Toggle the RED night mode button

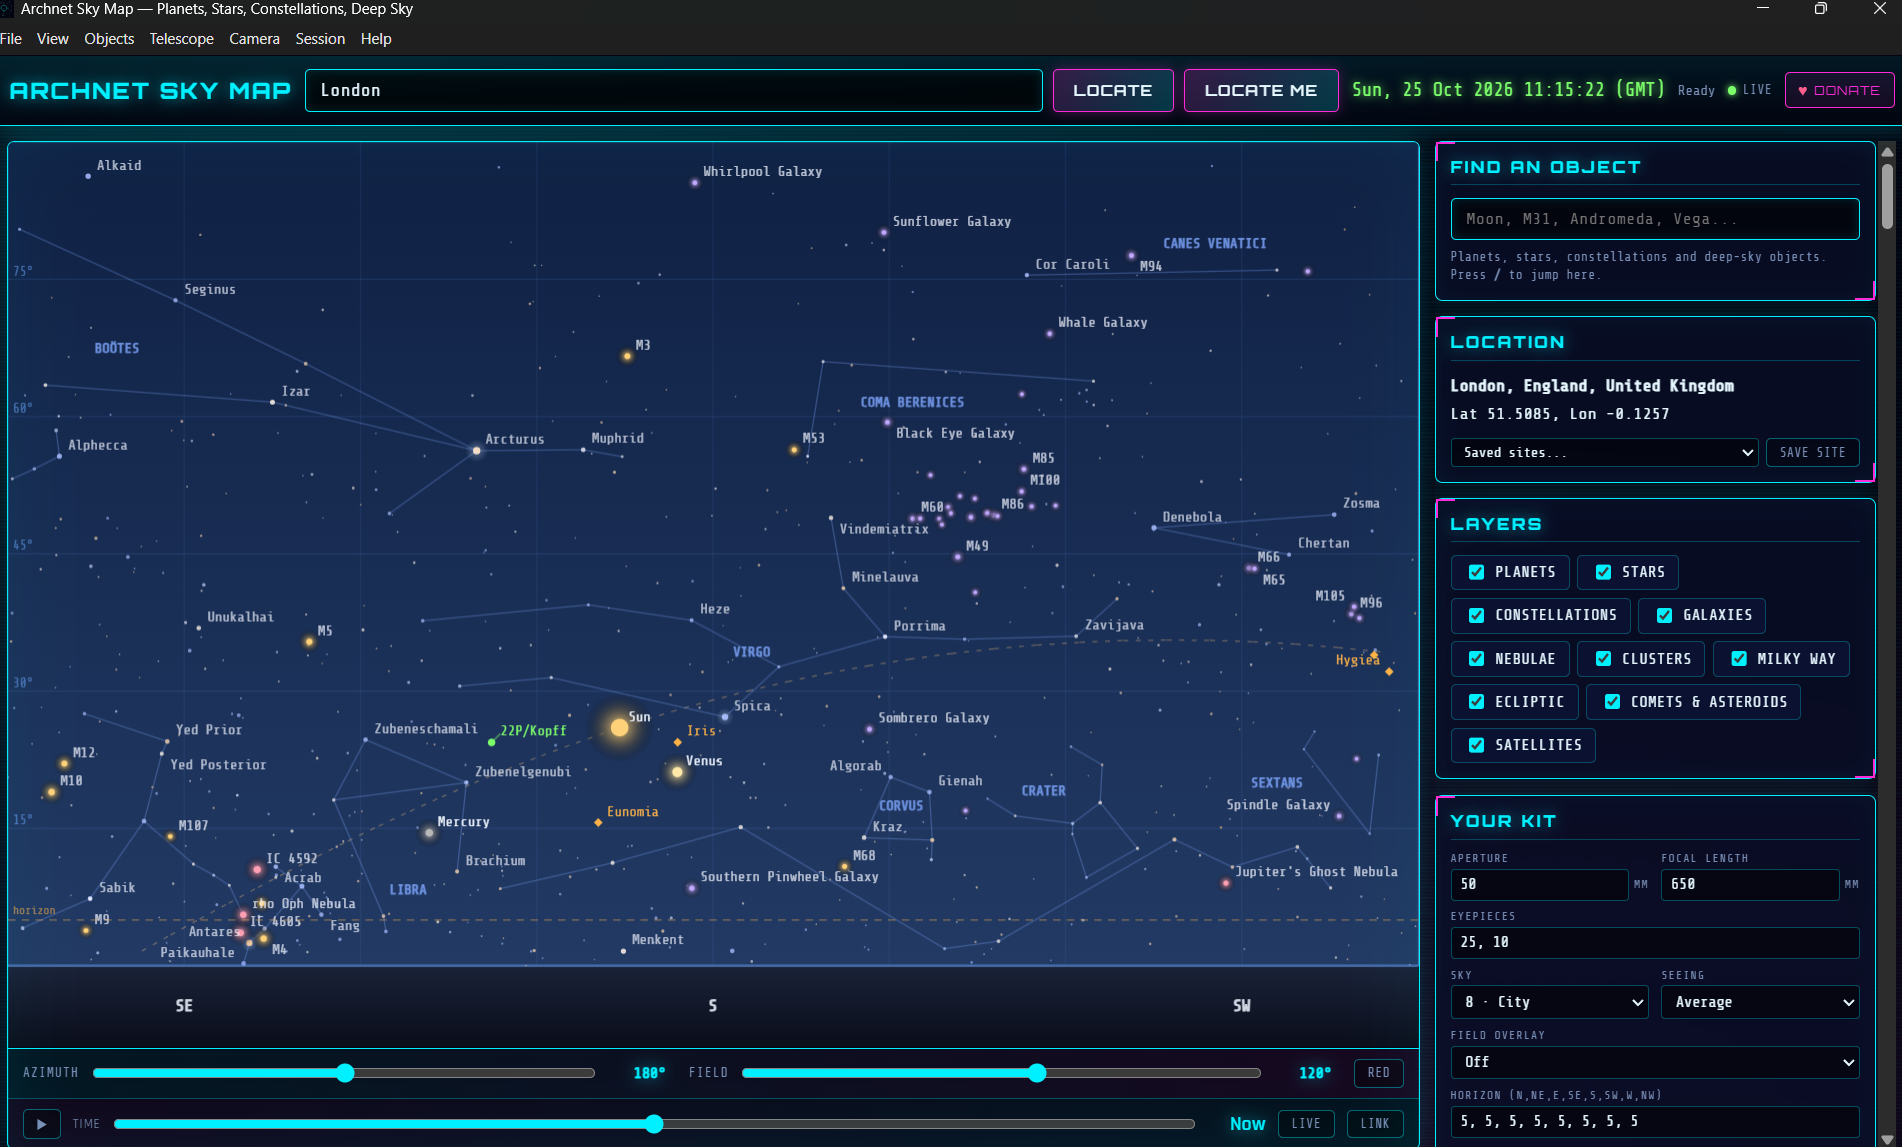1378,1073
